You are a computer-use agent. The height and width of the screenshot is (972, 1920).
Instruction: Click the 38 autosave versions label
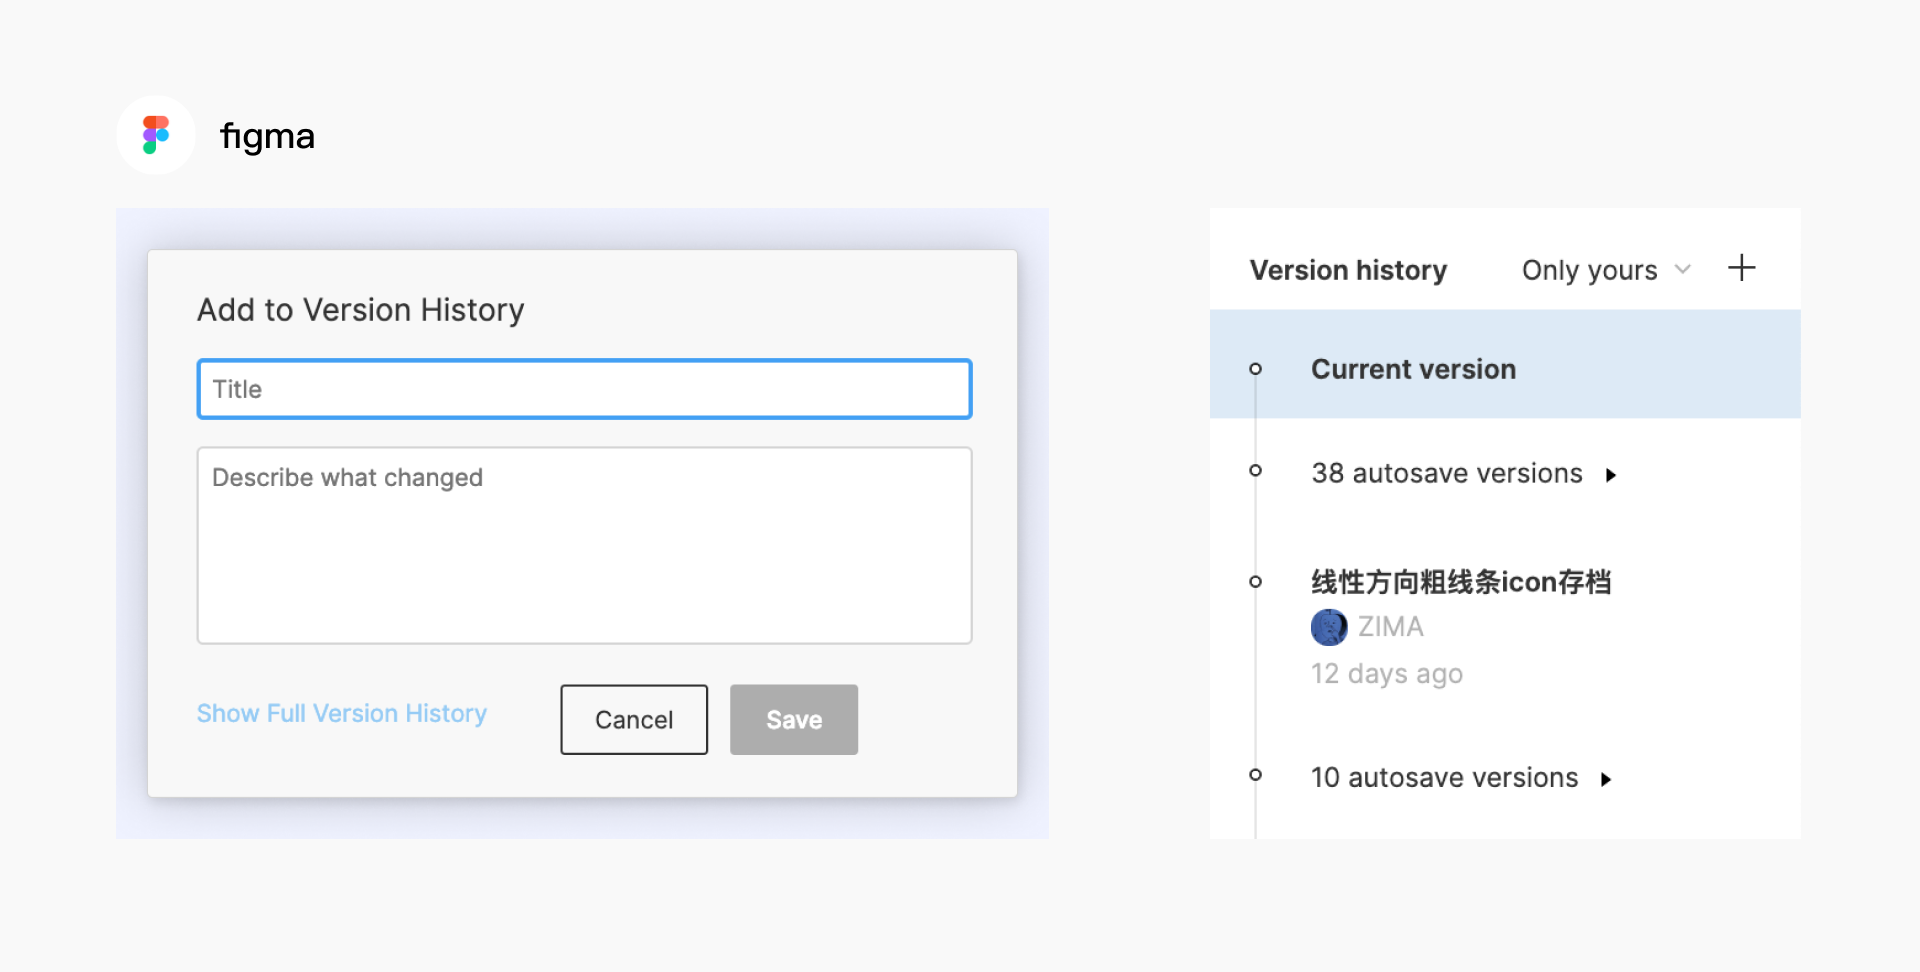[1446, 473]
